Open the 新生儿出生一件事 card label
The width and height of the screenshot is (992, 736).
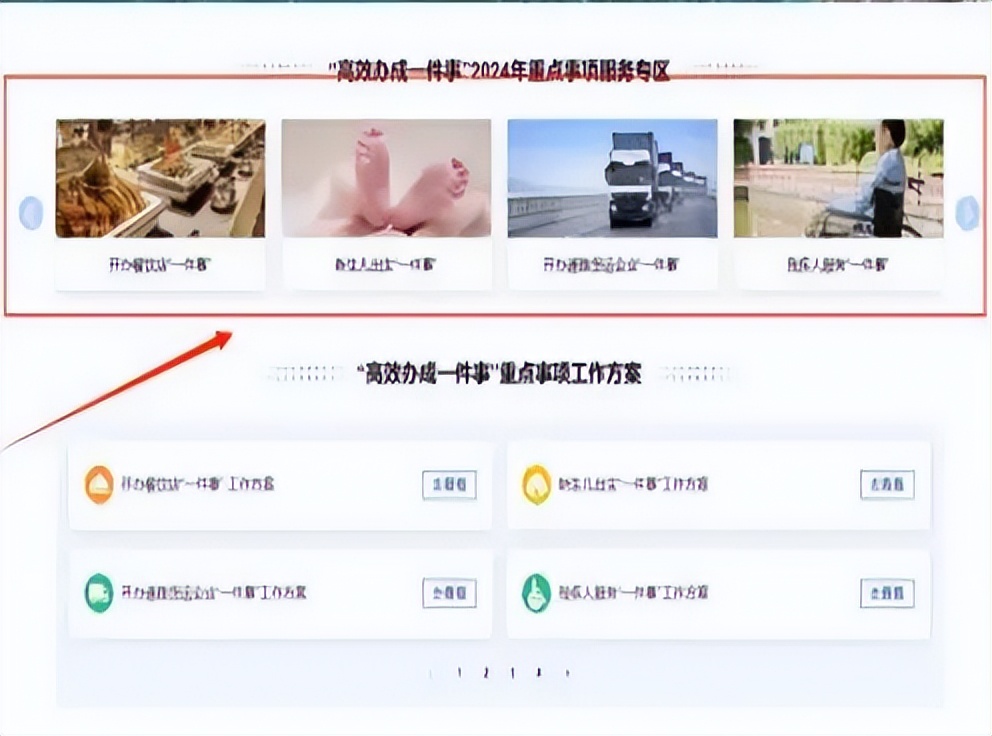386,265
